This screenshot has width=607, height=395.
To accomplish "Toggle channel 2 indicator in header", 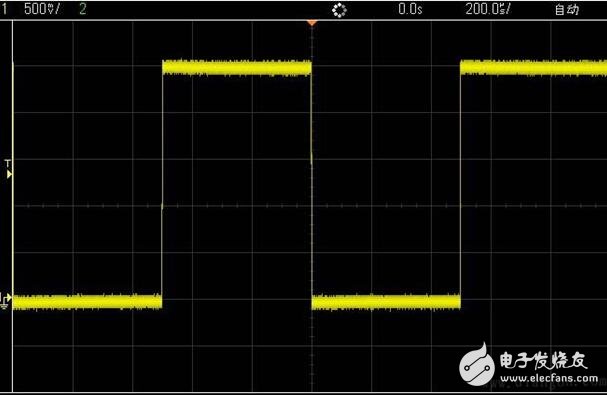I will click(82, 9).
